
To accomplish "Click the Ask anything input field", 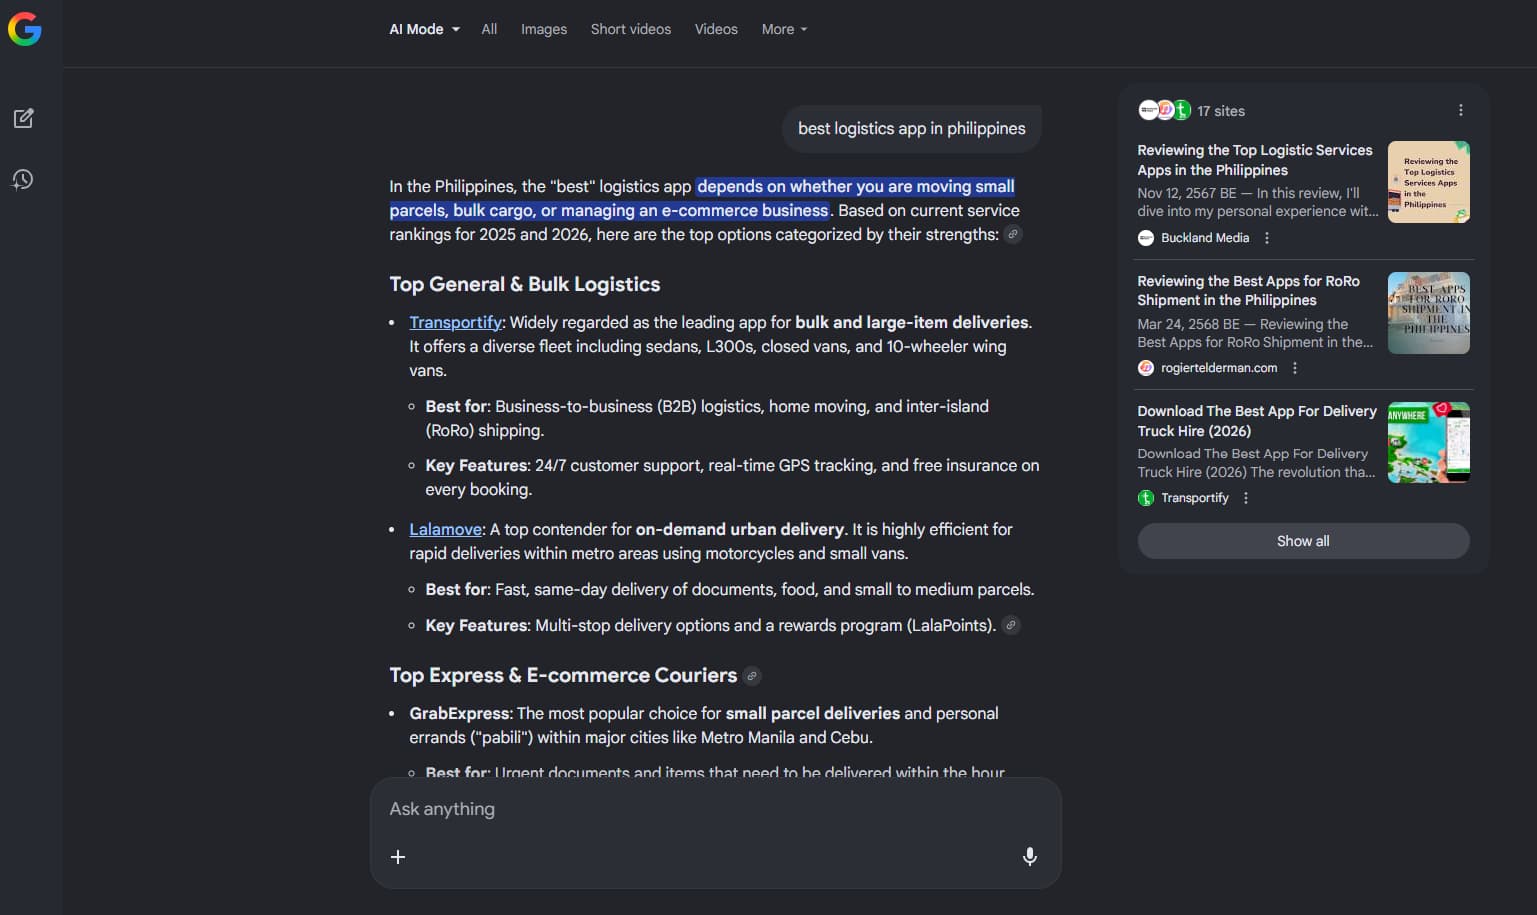I will 715,809.
